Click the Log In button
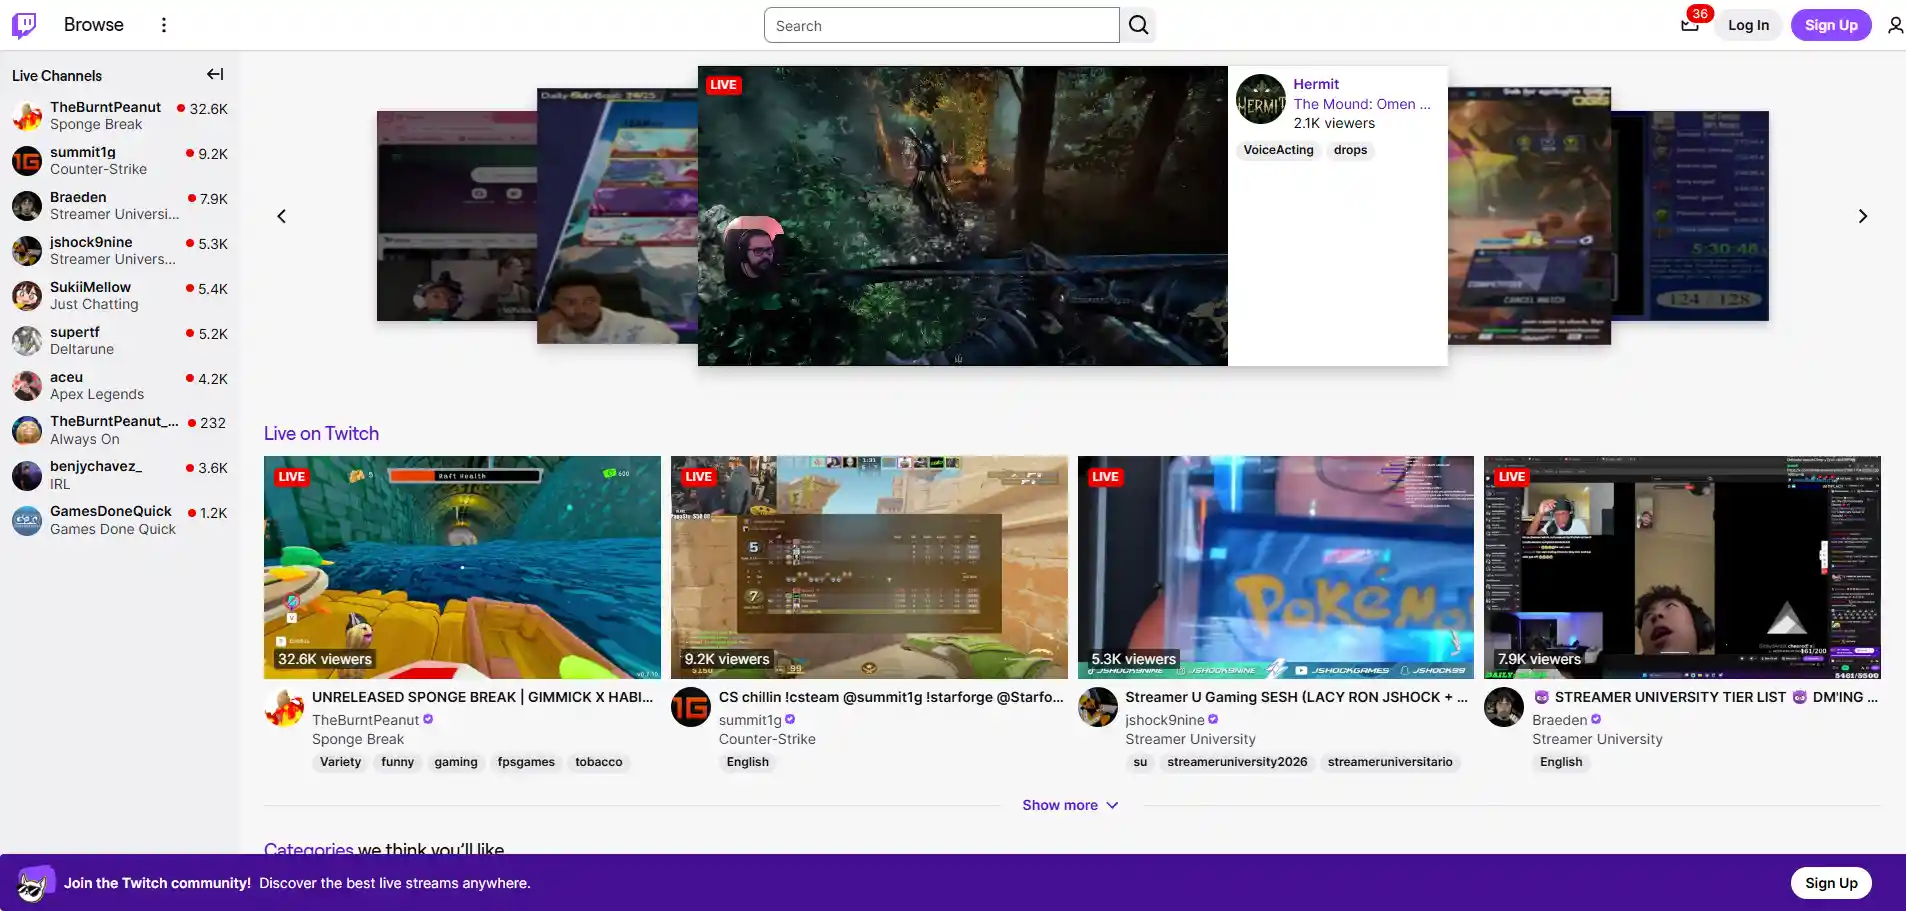This screenshot has width=1906, height=911. point(1748,25)
